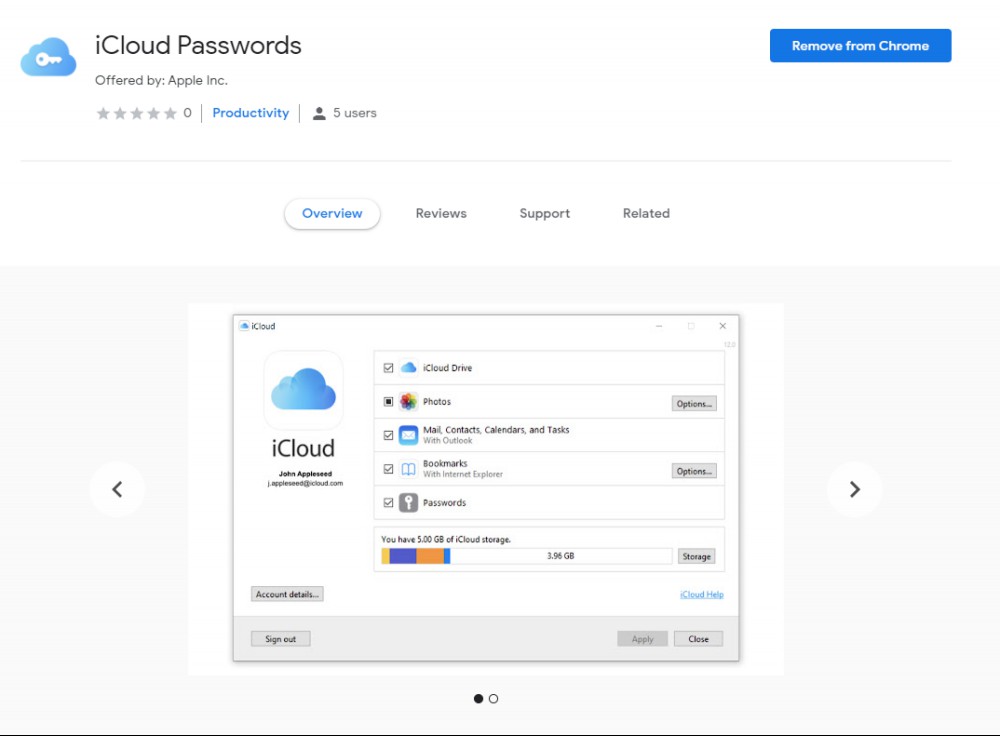The width and height of the screenshot is (1000, 736).
Task: Click the Photos flower icon
Action: (x=408, y=402)
